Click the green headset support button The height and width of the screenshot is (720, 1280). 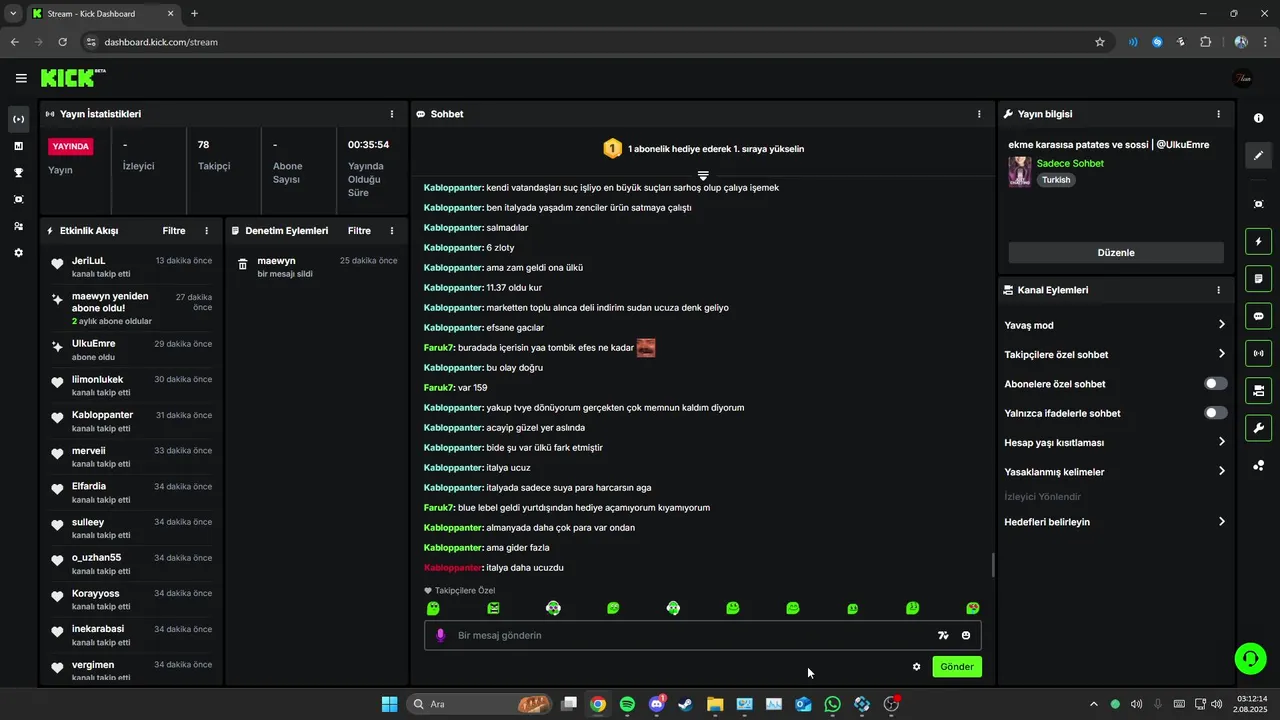[1250, 658]
